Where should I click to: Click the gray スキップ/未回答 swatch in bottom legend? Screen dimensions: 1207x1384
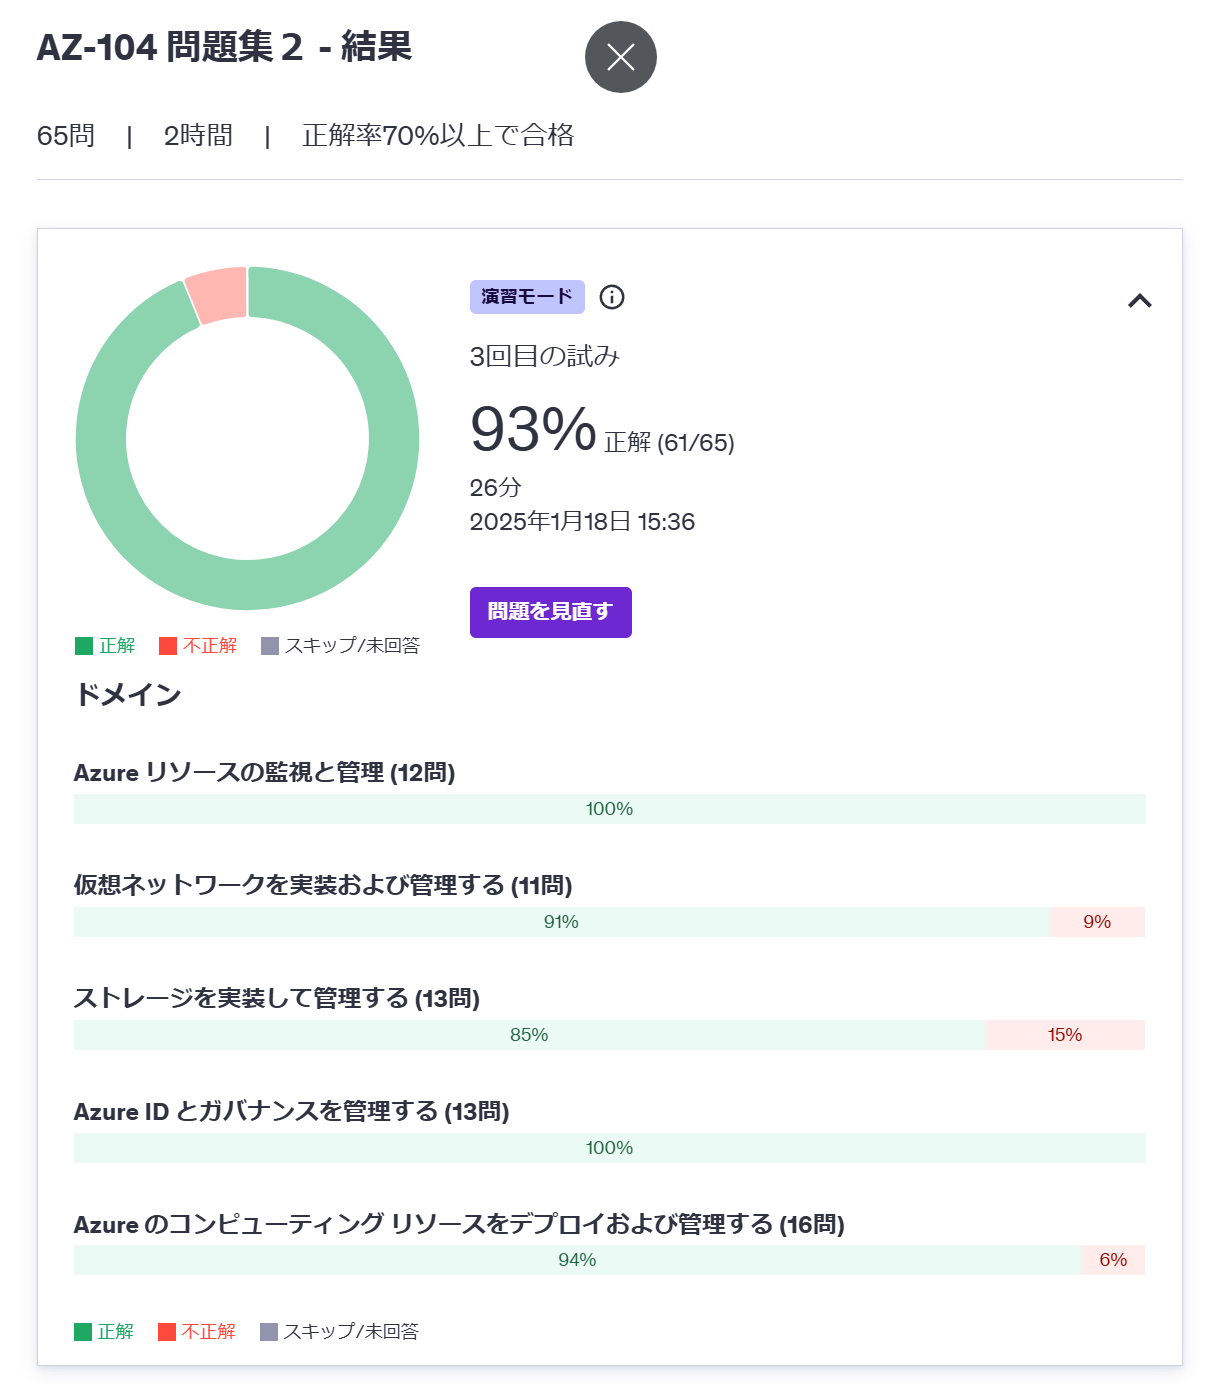coord(269,1332)
